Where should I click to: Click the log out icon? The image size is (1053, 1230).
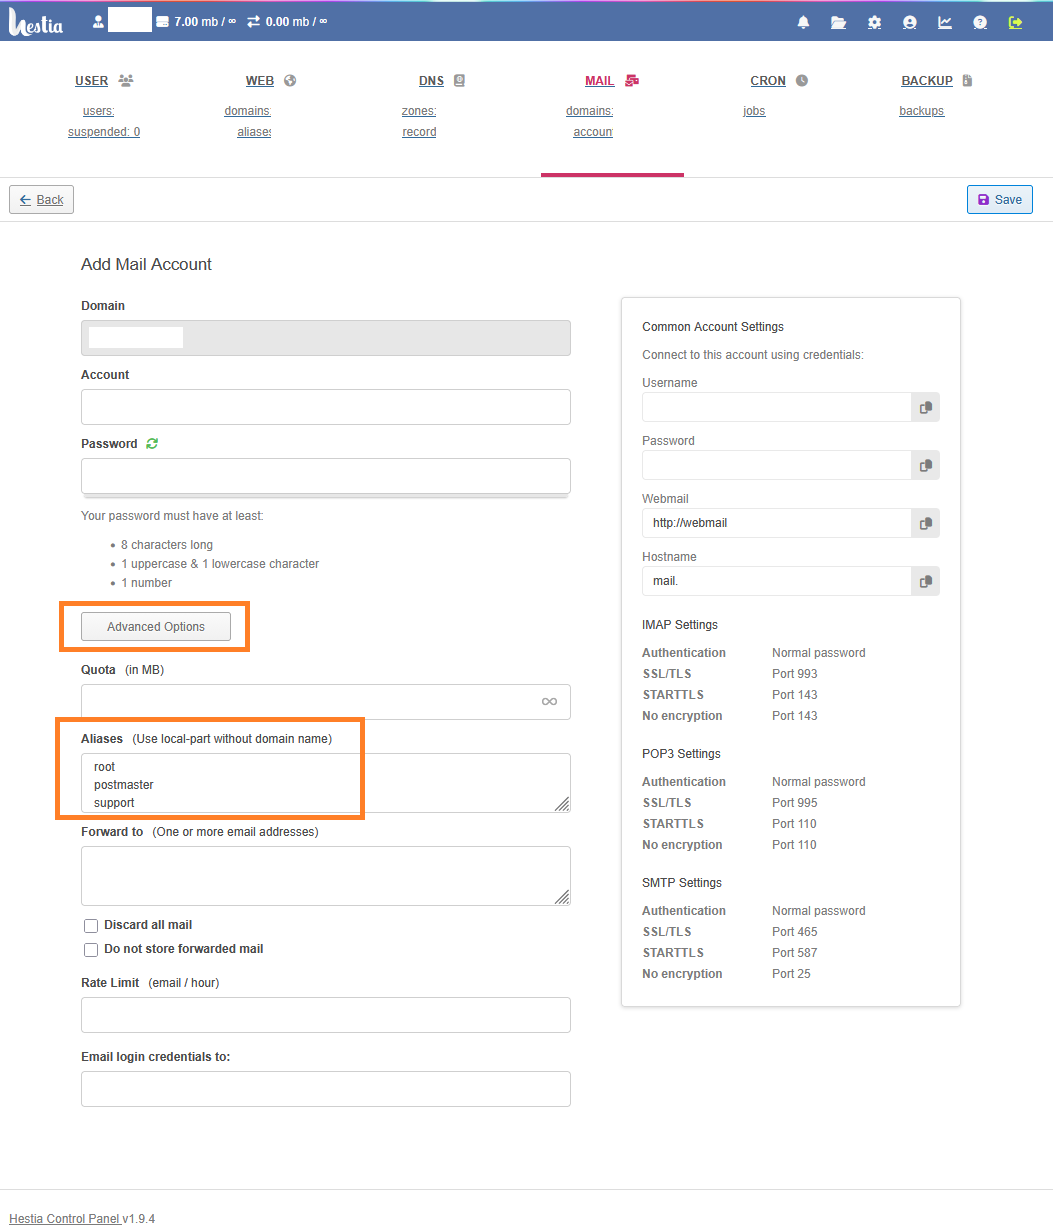1016,22
